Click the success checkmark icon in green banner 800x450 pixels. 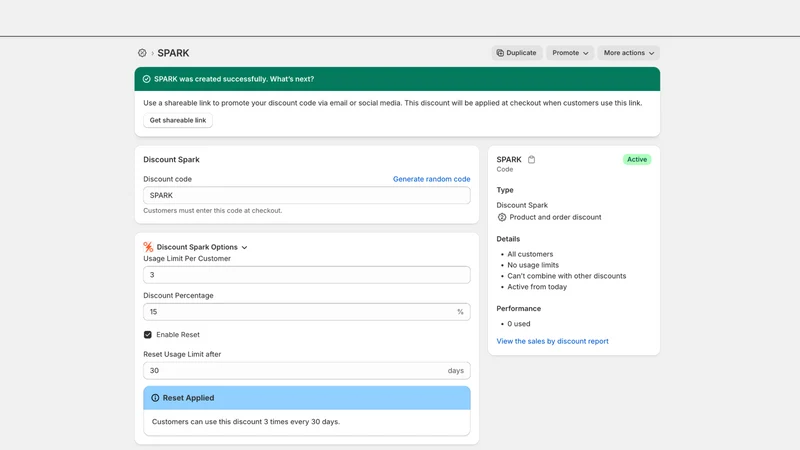click(146, 79)
